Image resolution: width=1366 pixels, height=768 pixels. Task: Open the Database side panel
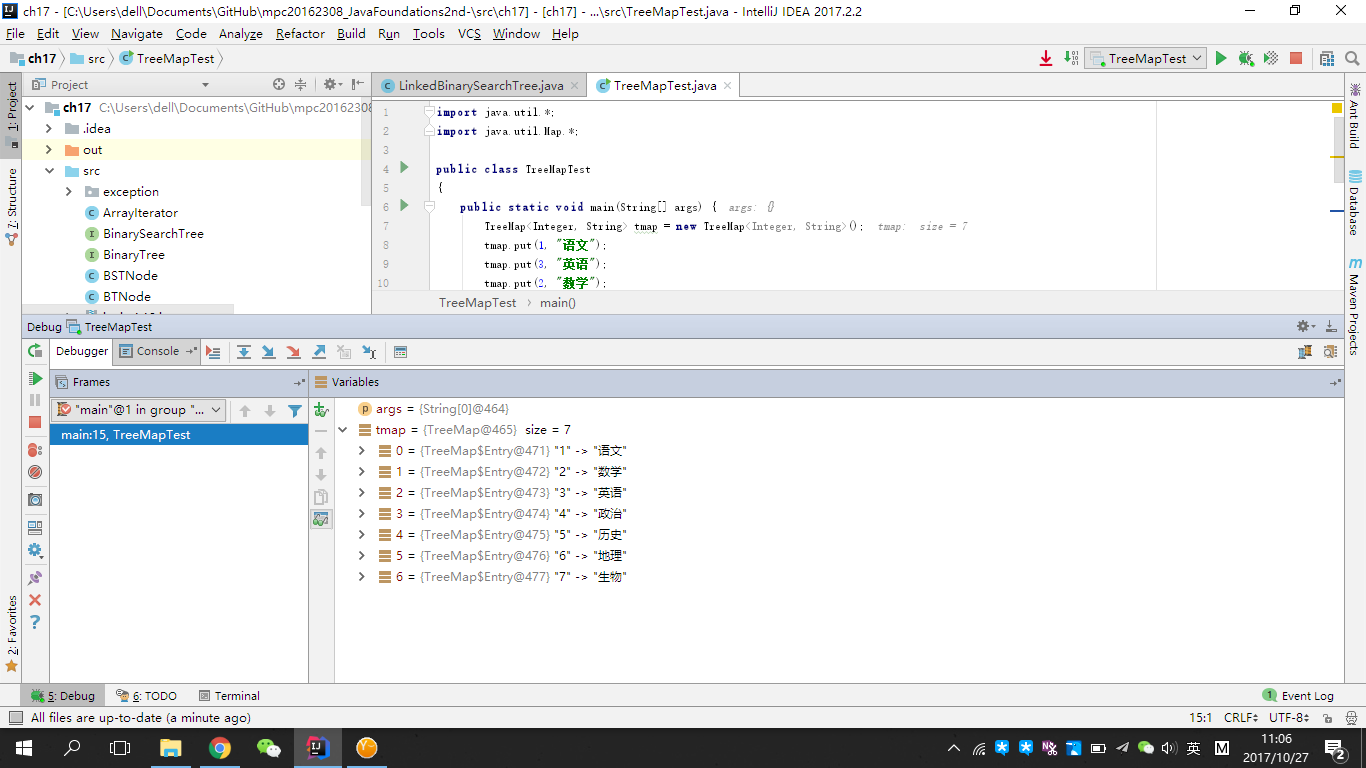[x=1354, y=203]
